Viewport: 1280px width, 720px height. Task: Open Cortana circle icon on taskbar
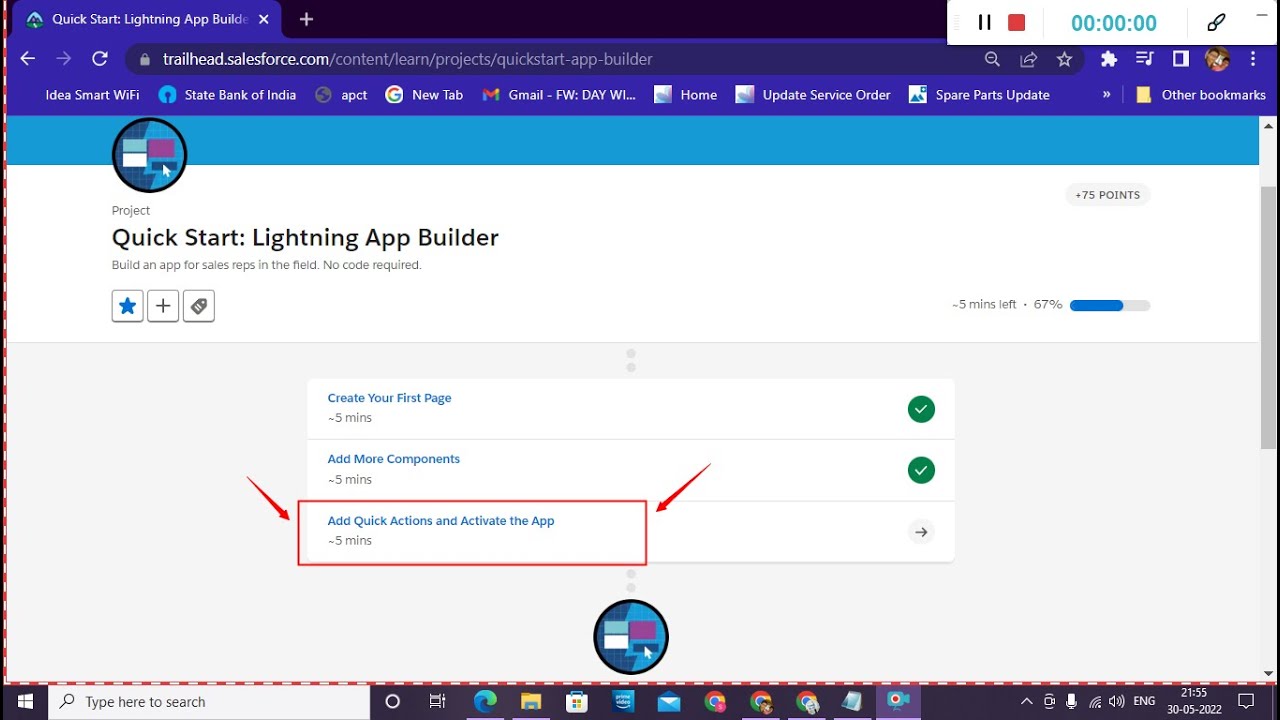392,702
